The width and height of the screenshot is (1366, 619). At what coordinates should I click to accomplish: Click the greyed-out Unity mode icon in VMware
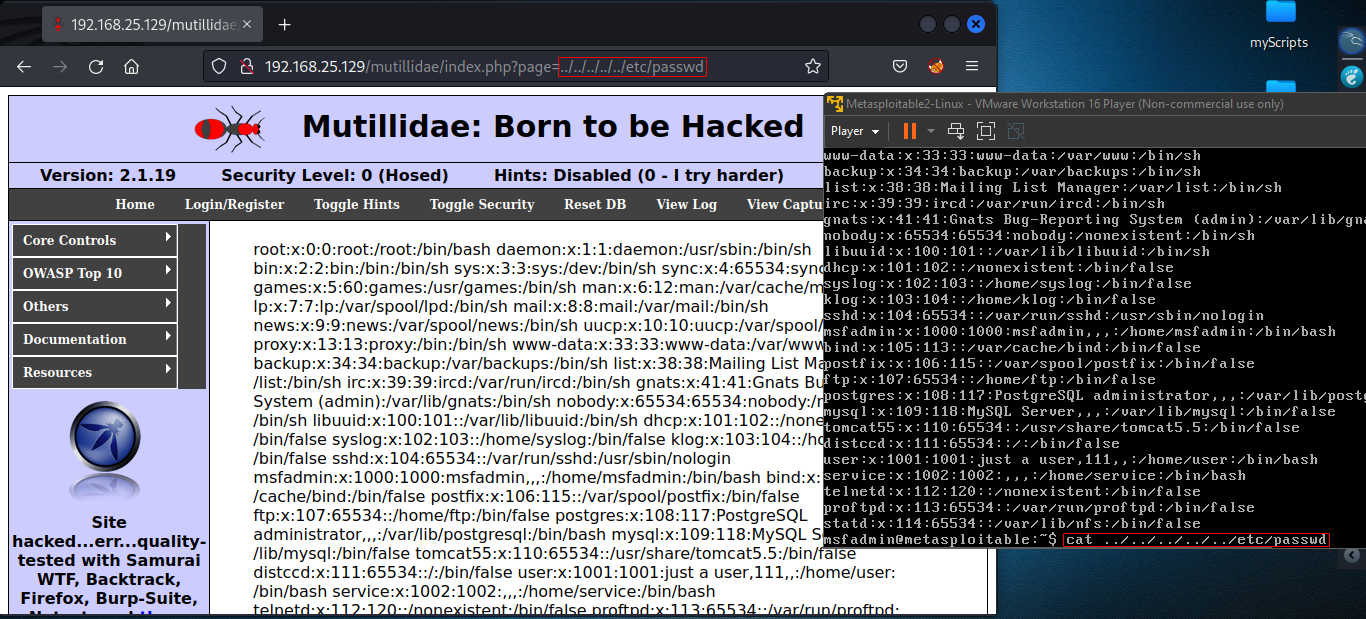pos(1016,131)
